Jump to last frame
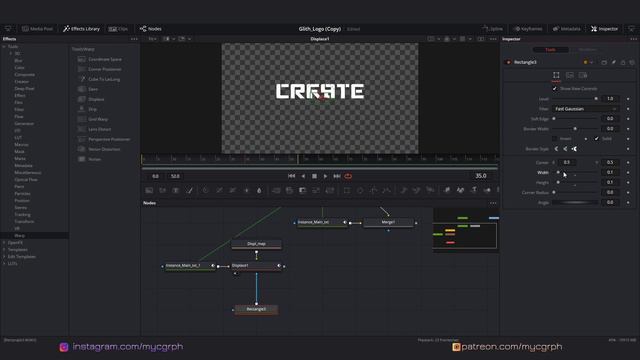The image size is (640, 360). coord(337,176)
